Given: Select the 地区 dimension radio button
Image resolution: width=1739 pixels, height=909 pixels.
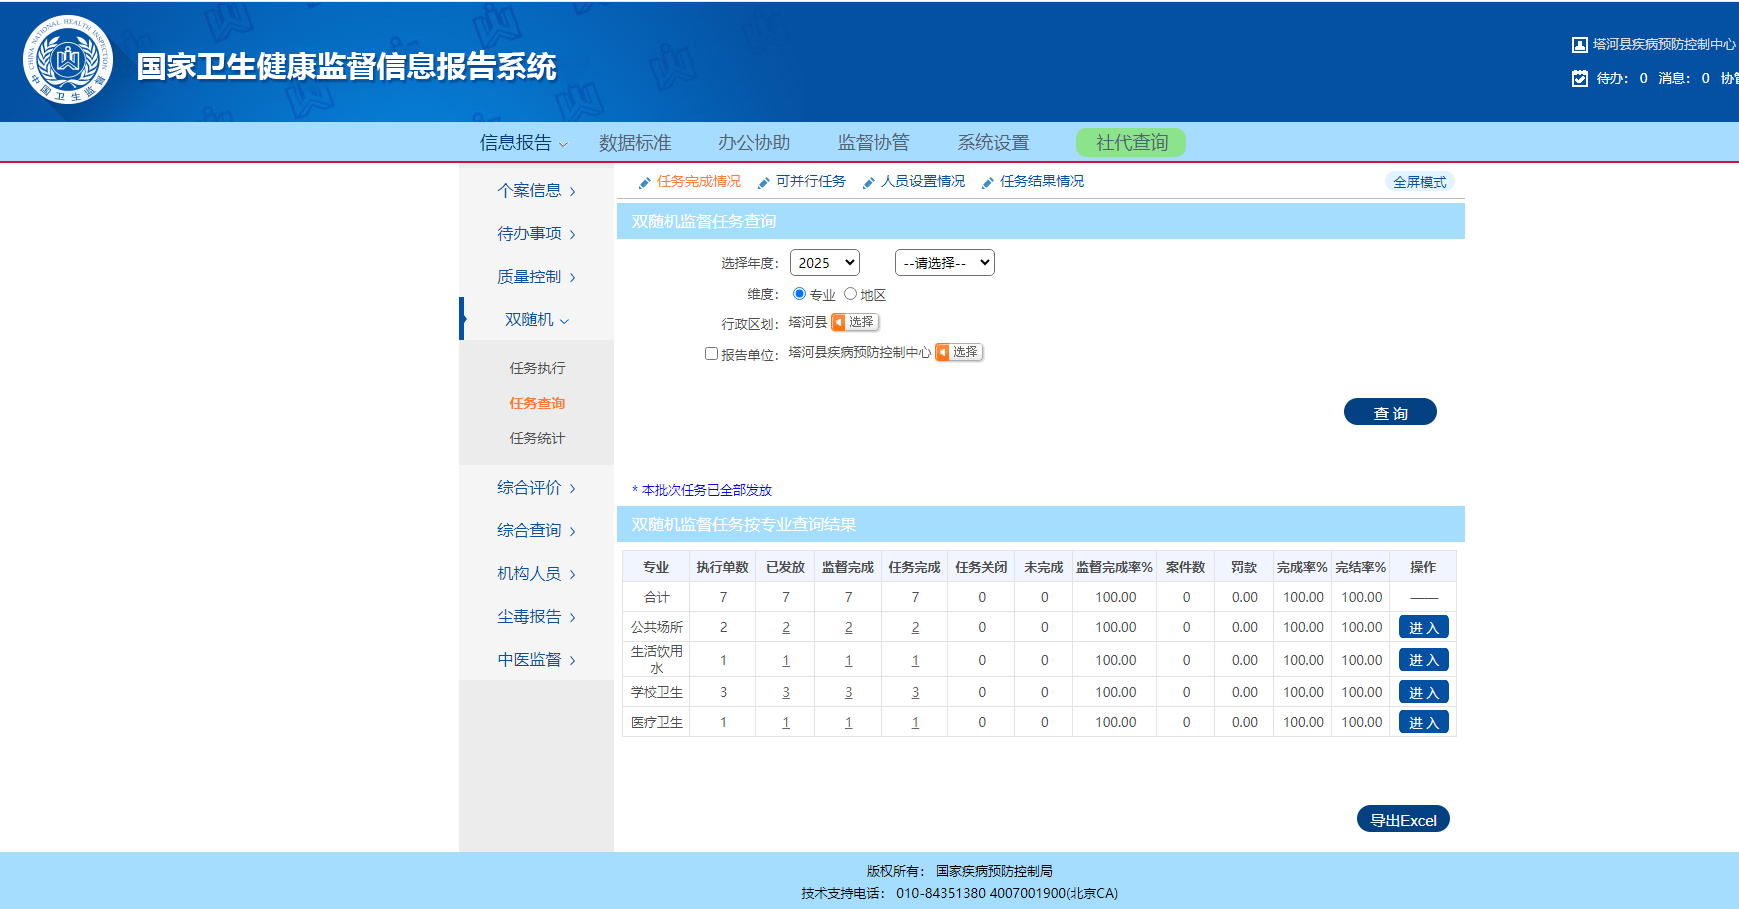Looking at the screenshot, I should [850, 294].
